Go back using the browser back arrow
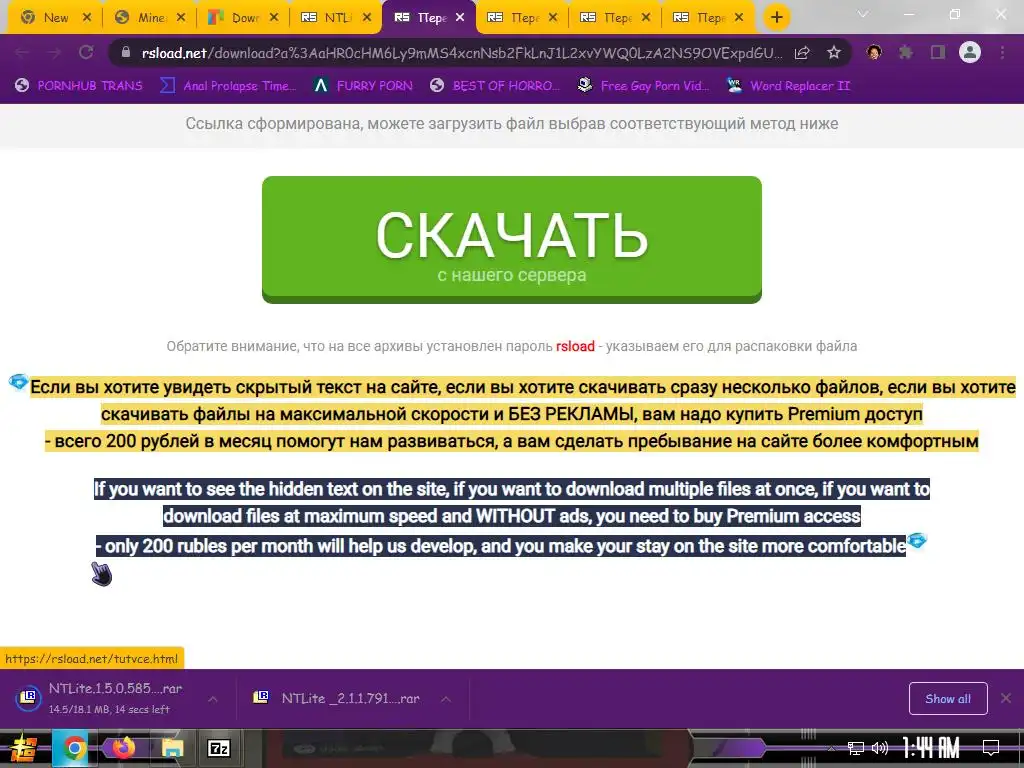This screenshot has height=768, width=1024. [22, 53]
